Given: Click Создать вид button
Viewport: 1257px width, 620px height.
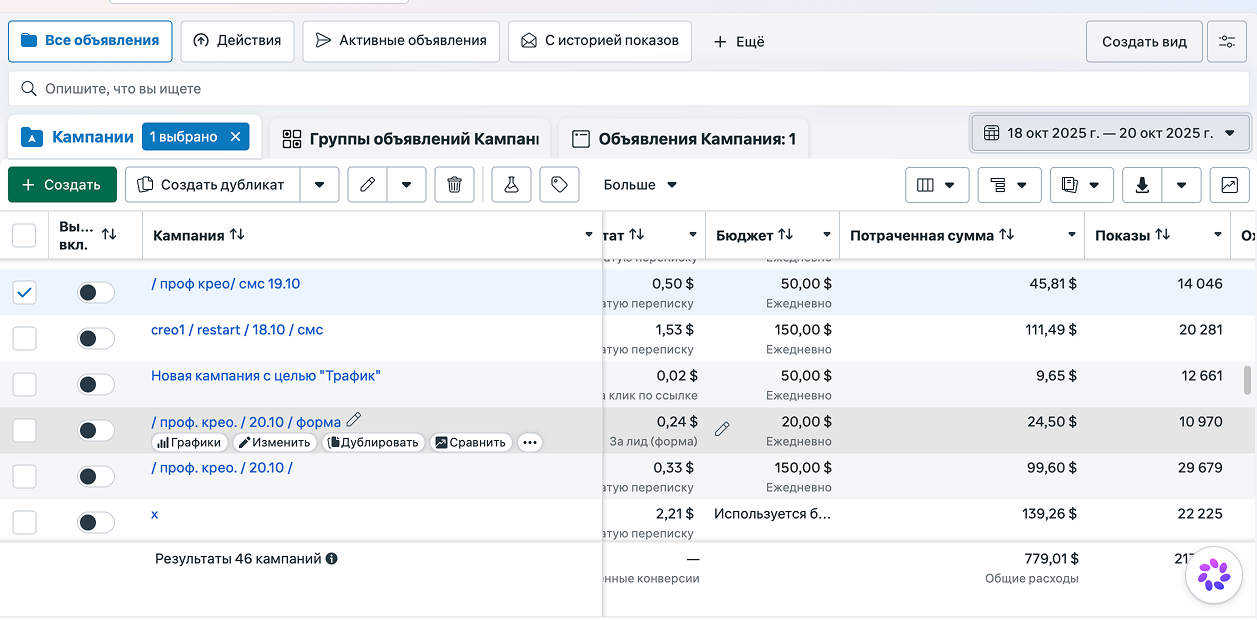Looking at the screenshot, I should point(1144,42).
